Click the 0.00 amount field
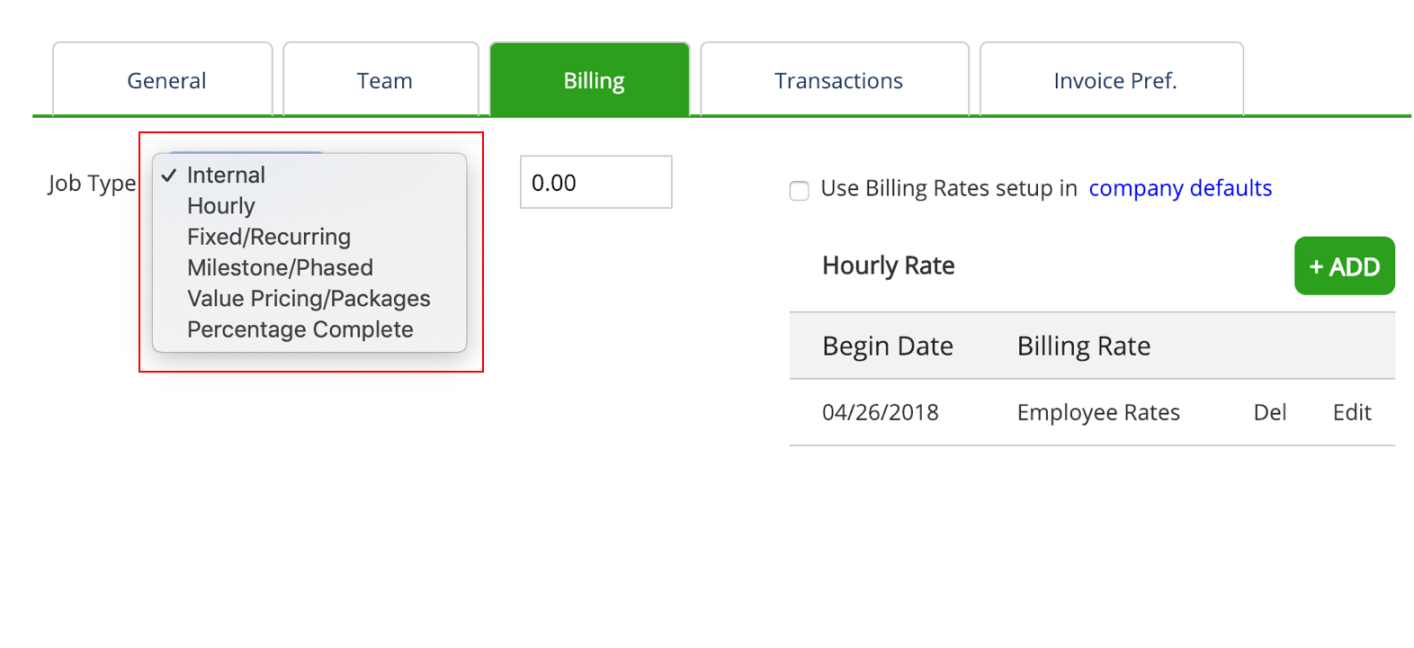The width and height of the screenshot is (1414, 648). 596,182
